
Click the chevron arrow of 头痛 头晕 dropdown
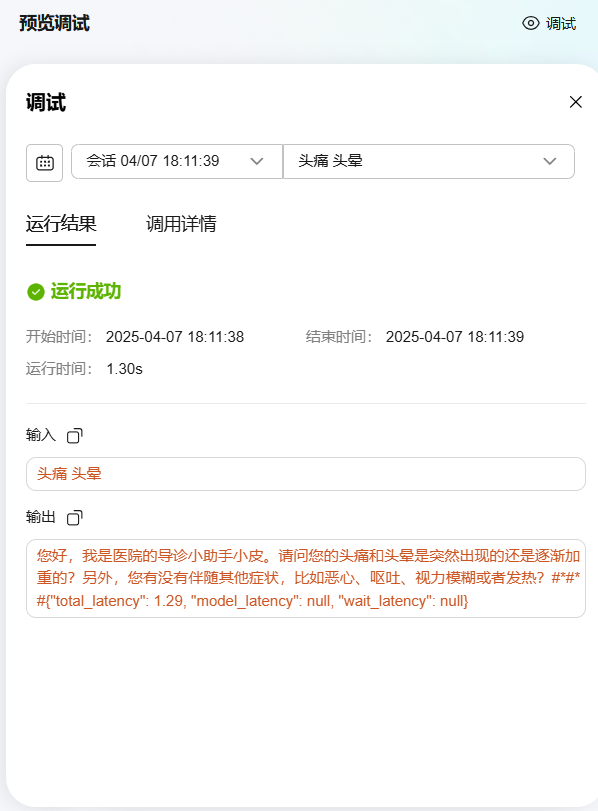550,161
